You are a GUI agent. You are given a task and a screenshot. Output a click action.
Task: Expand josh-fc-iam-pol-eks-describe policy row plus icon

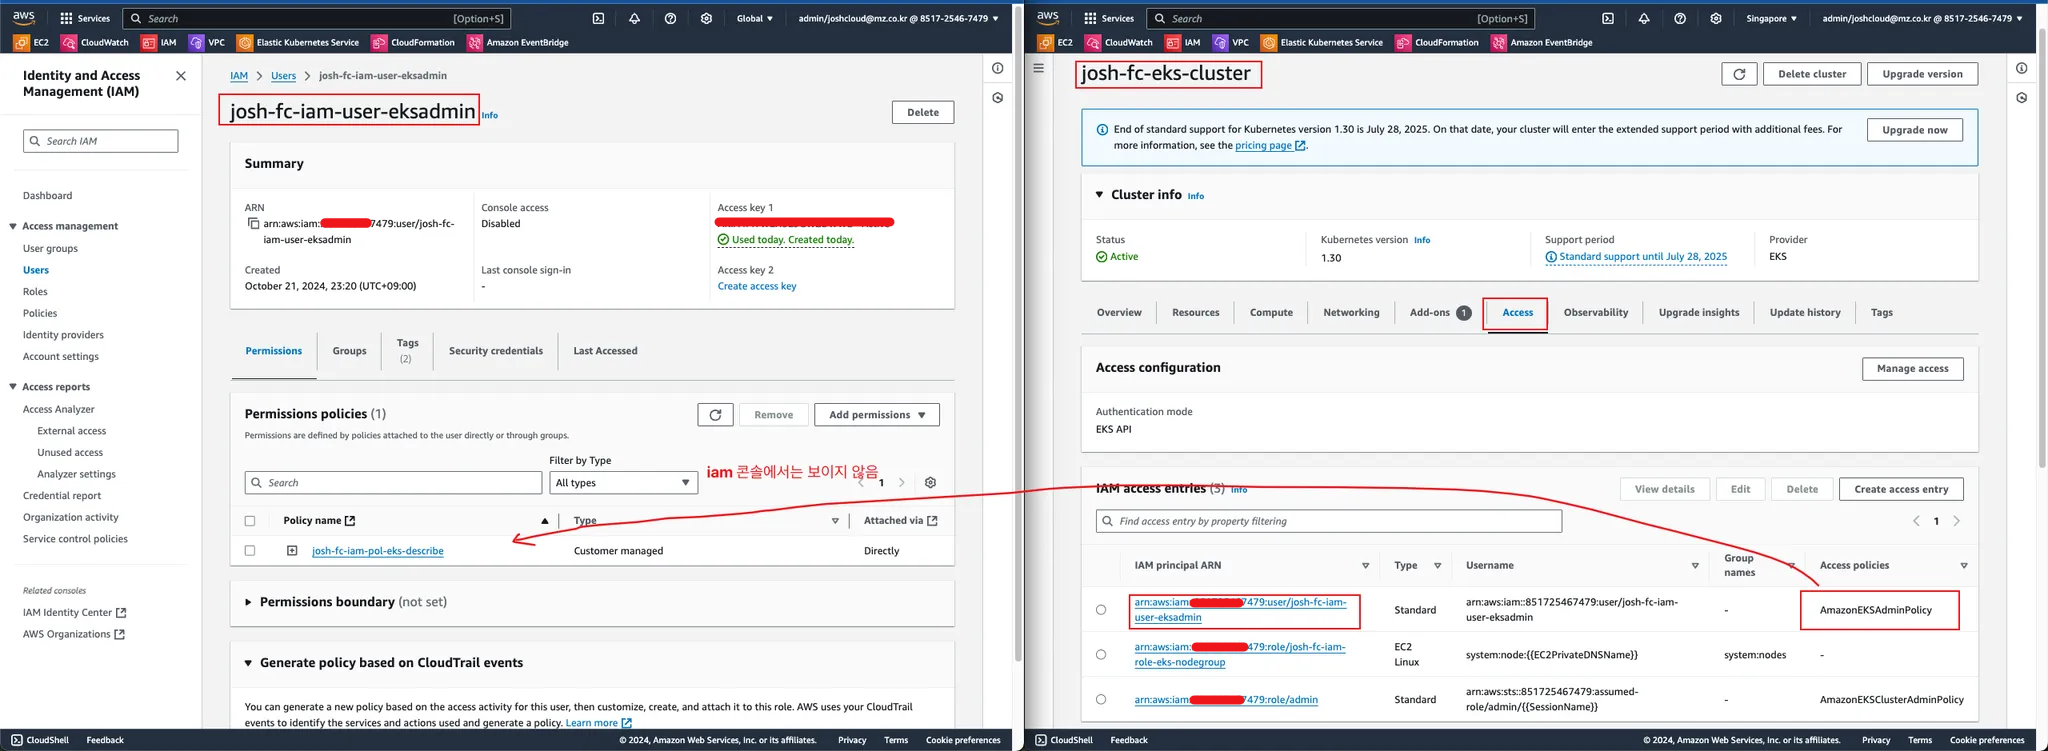(292, 551)
